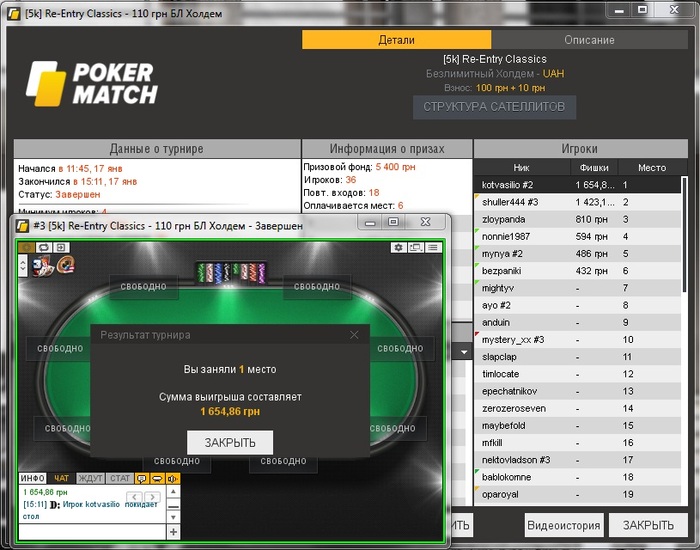Expand the dropdown arrow behind result dialog
Image resolution: width=700 pixels, height=550 pixels.
464,352
